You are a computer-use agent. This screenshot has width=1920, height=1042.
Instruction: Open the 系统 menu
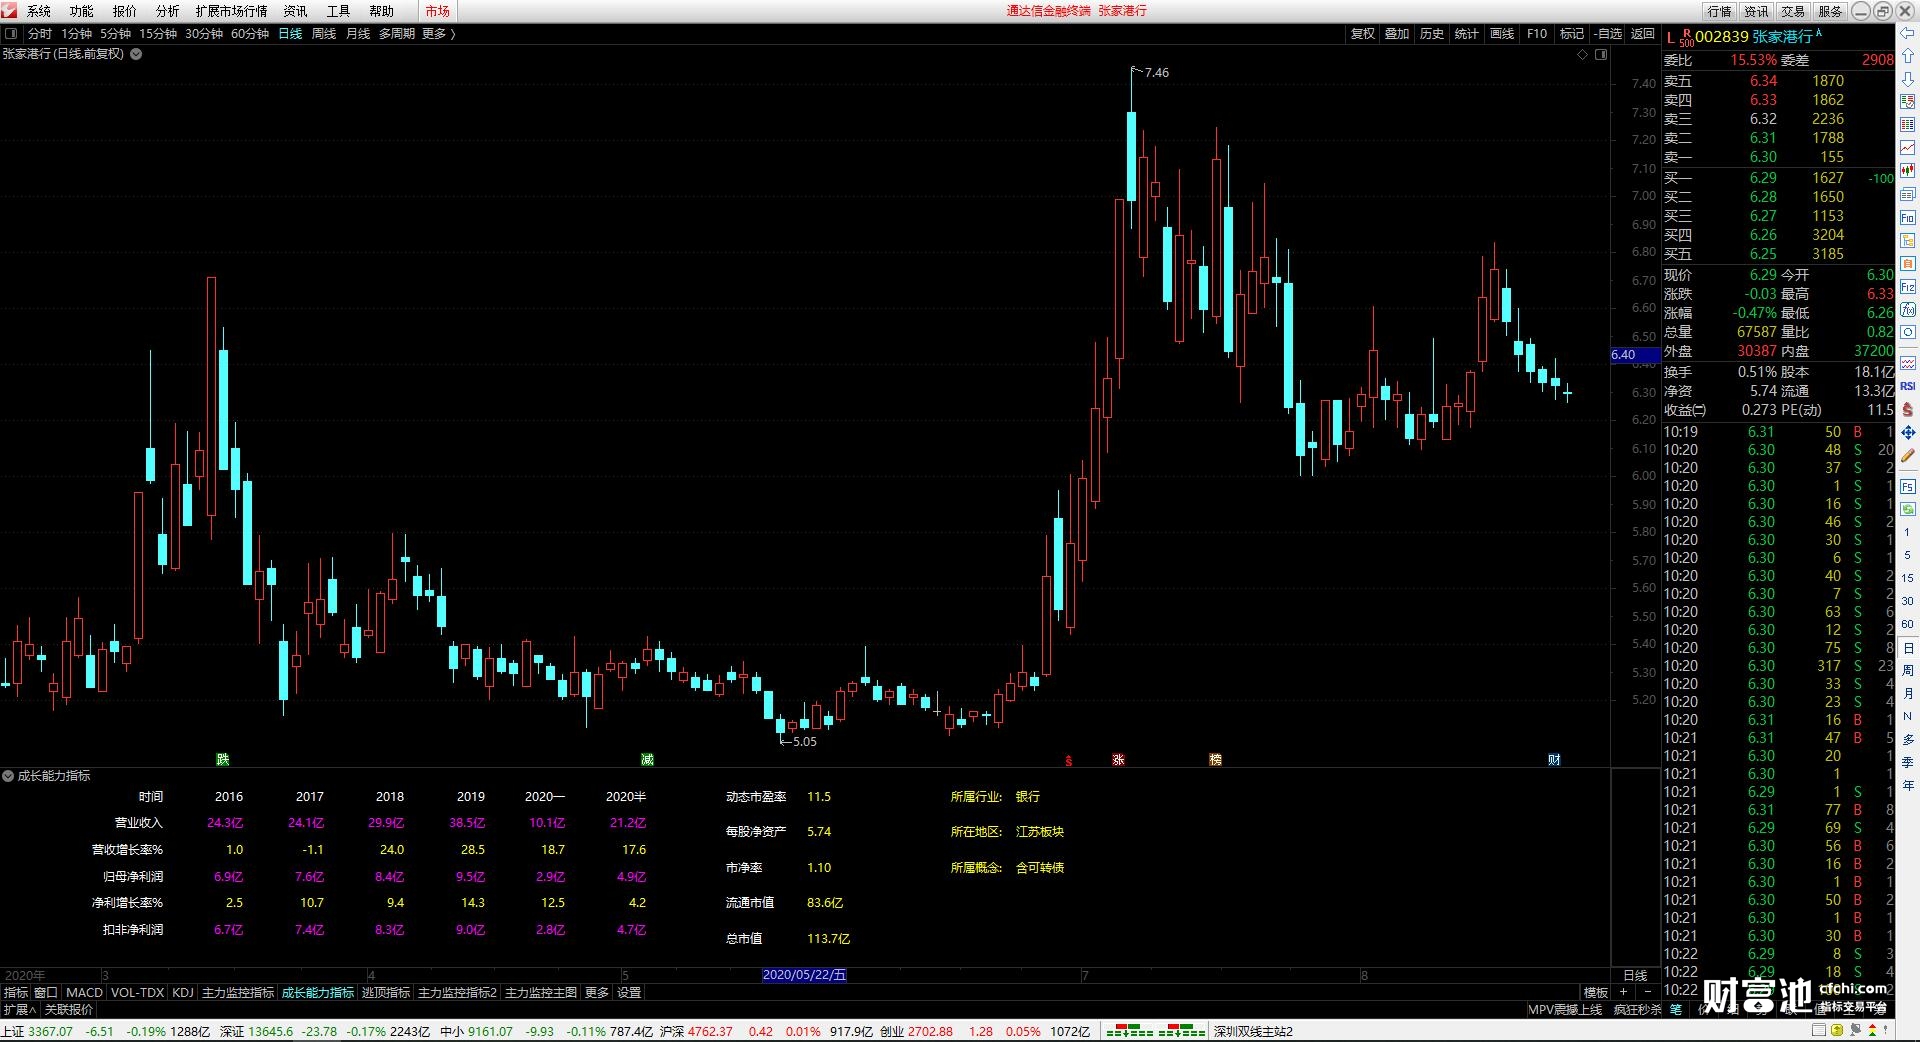click(39, 11)
